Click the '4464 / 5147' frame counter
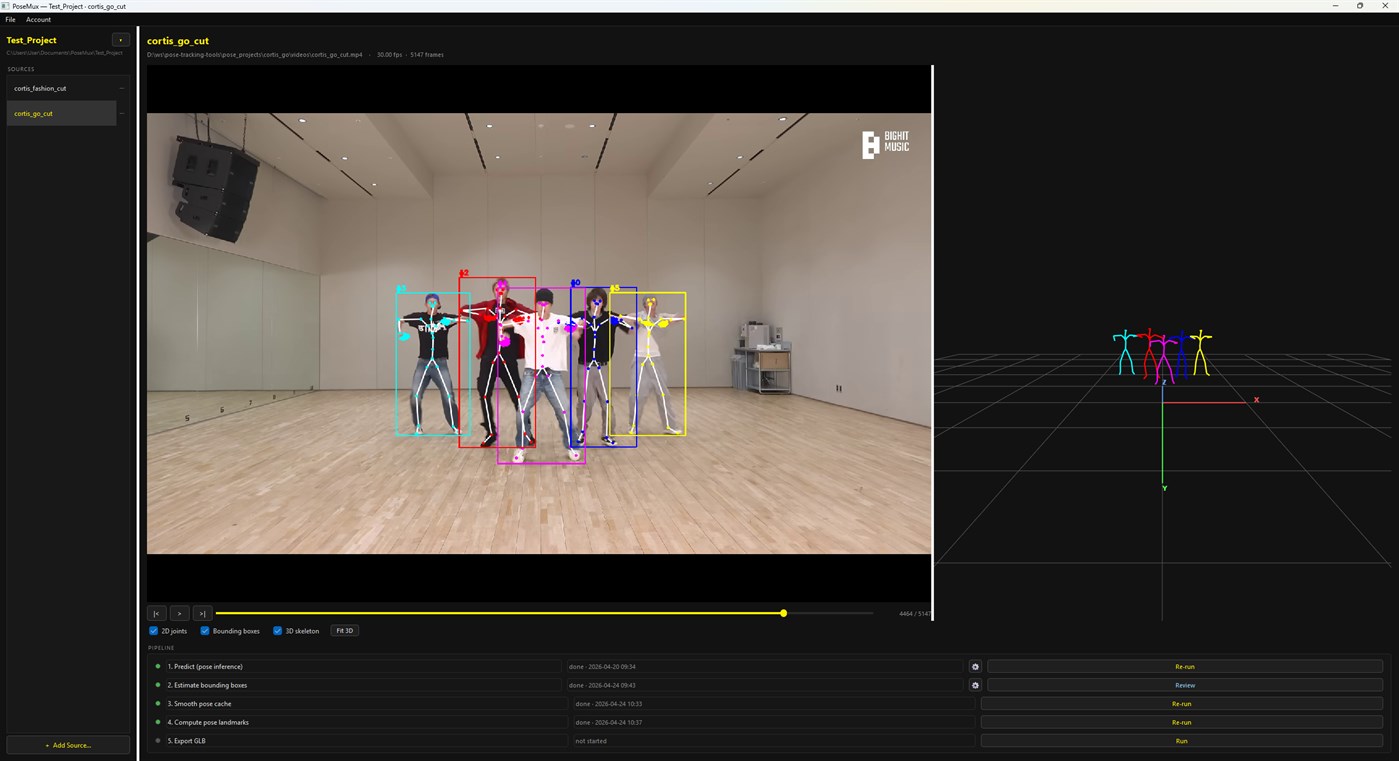Screen dimensions: 1399x761 click(915, 613)
